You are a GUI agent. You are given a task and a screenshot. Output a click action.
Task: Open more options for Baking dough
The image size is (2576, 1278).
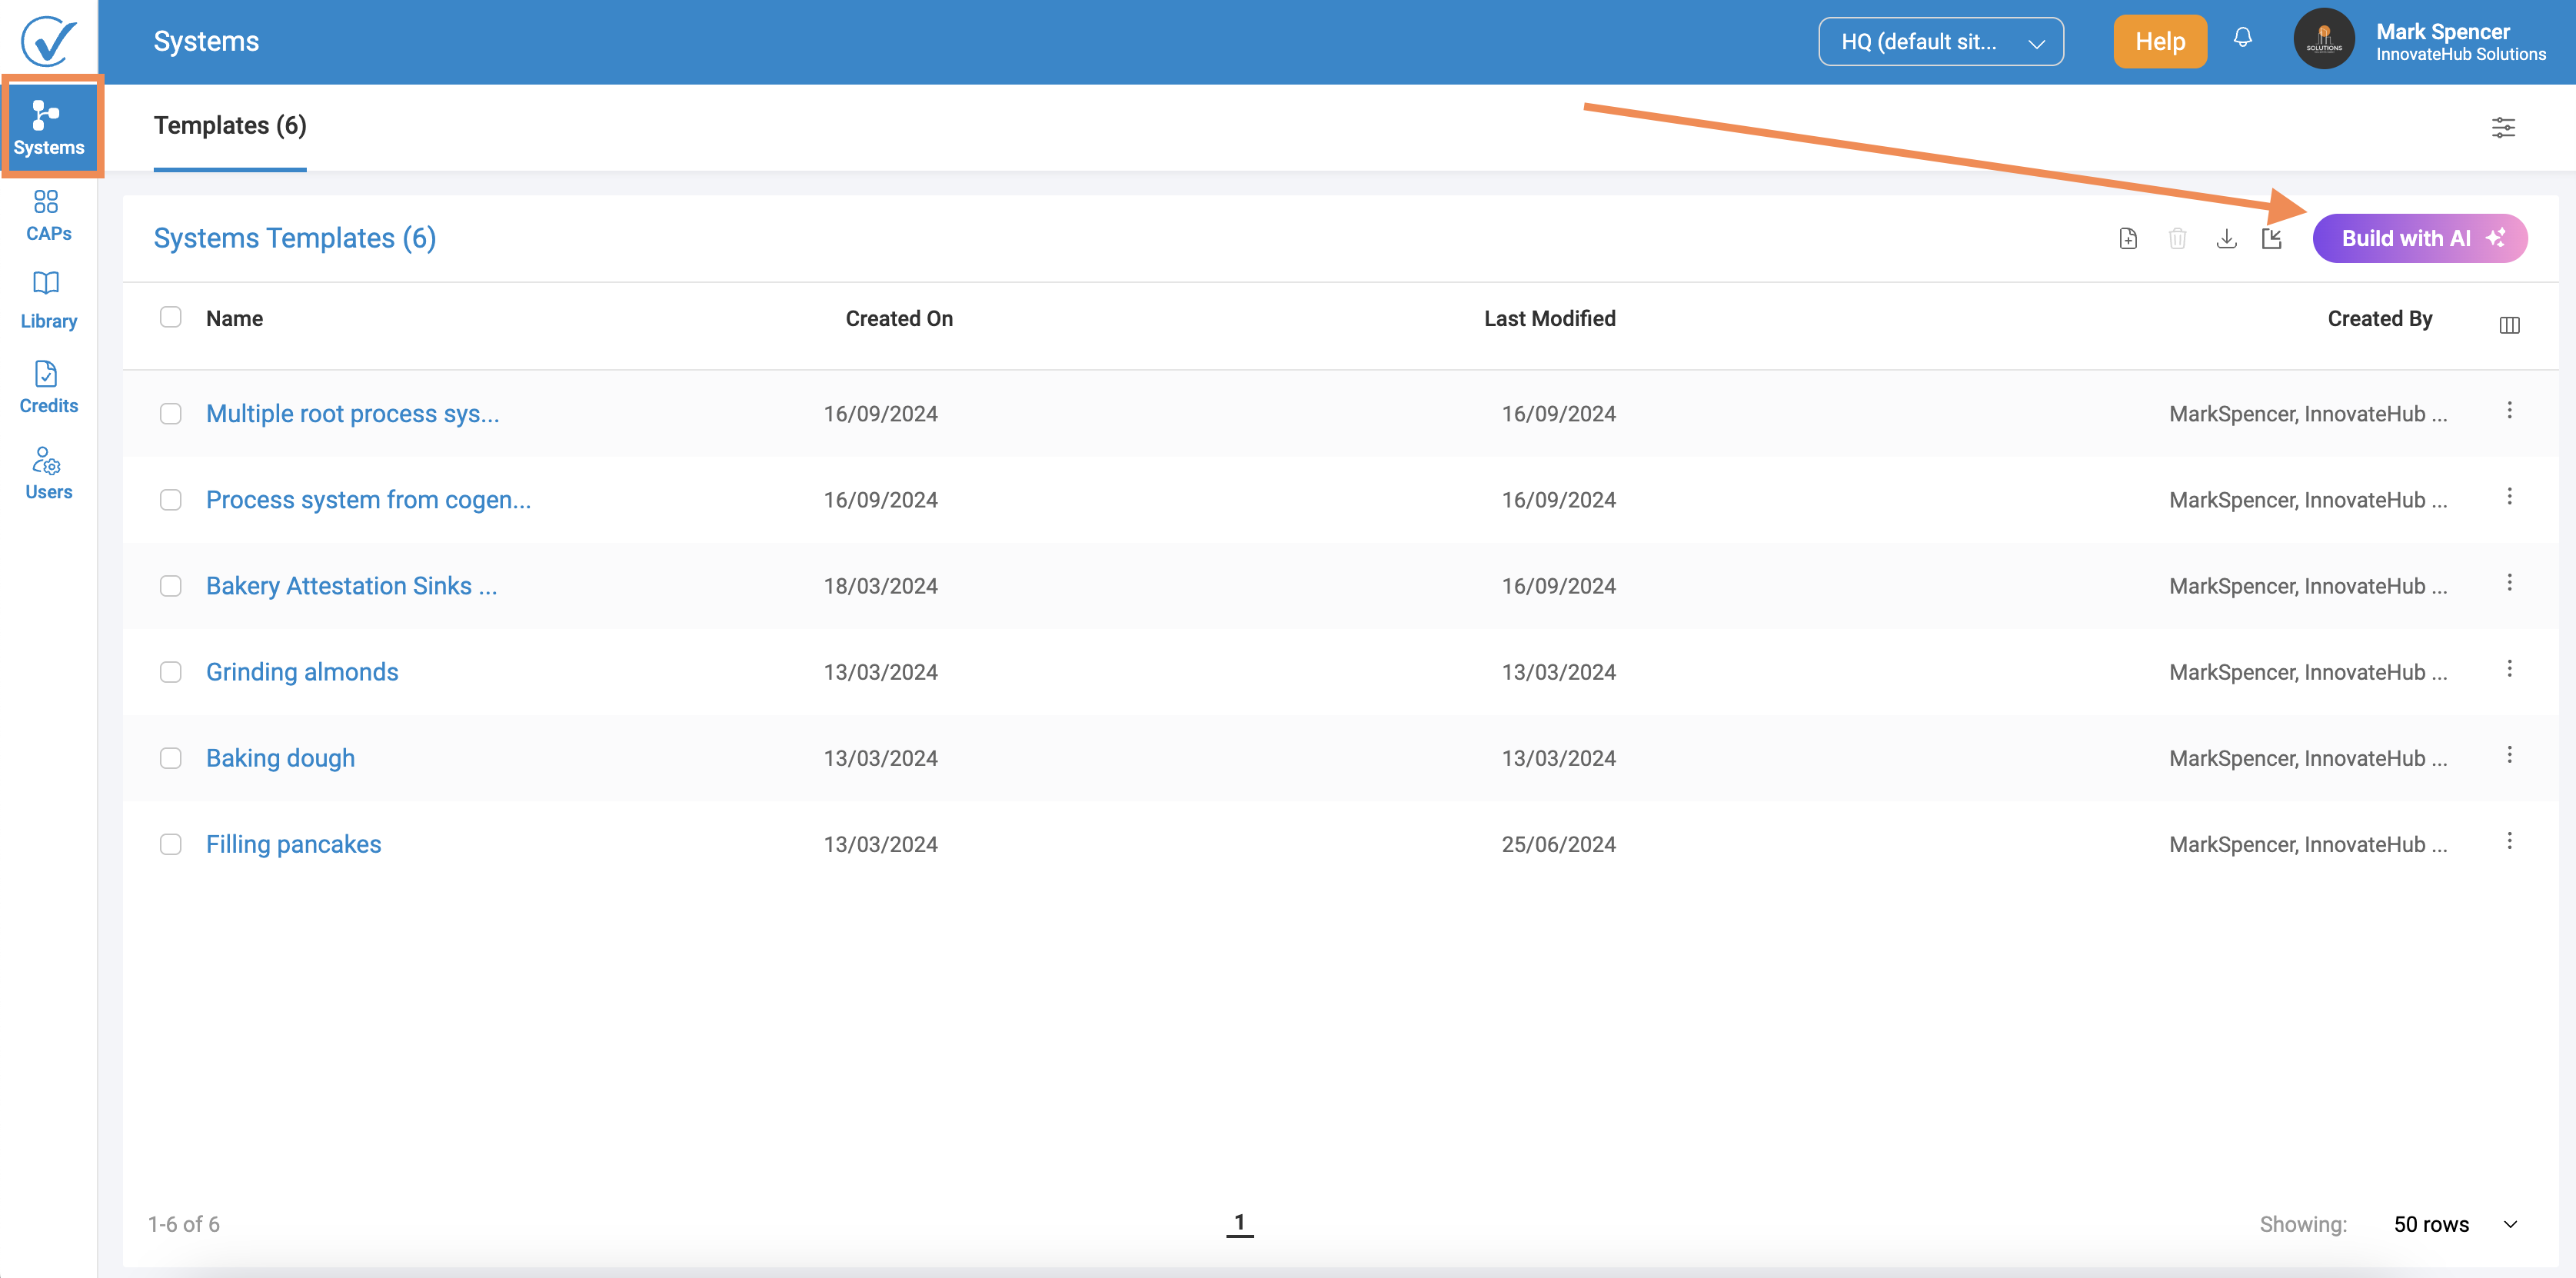coord(2508,754)
